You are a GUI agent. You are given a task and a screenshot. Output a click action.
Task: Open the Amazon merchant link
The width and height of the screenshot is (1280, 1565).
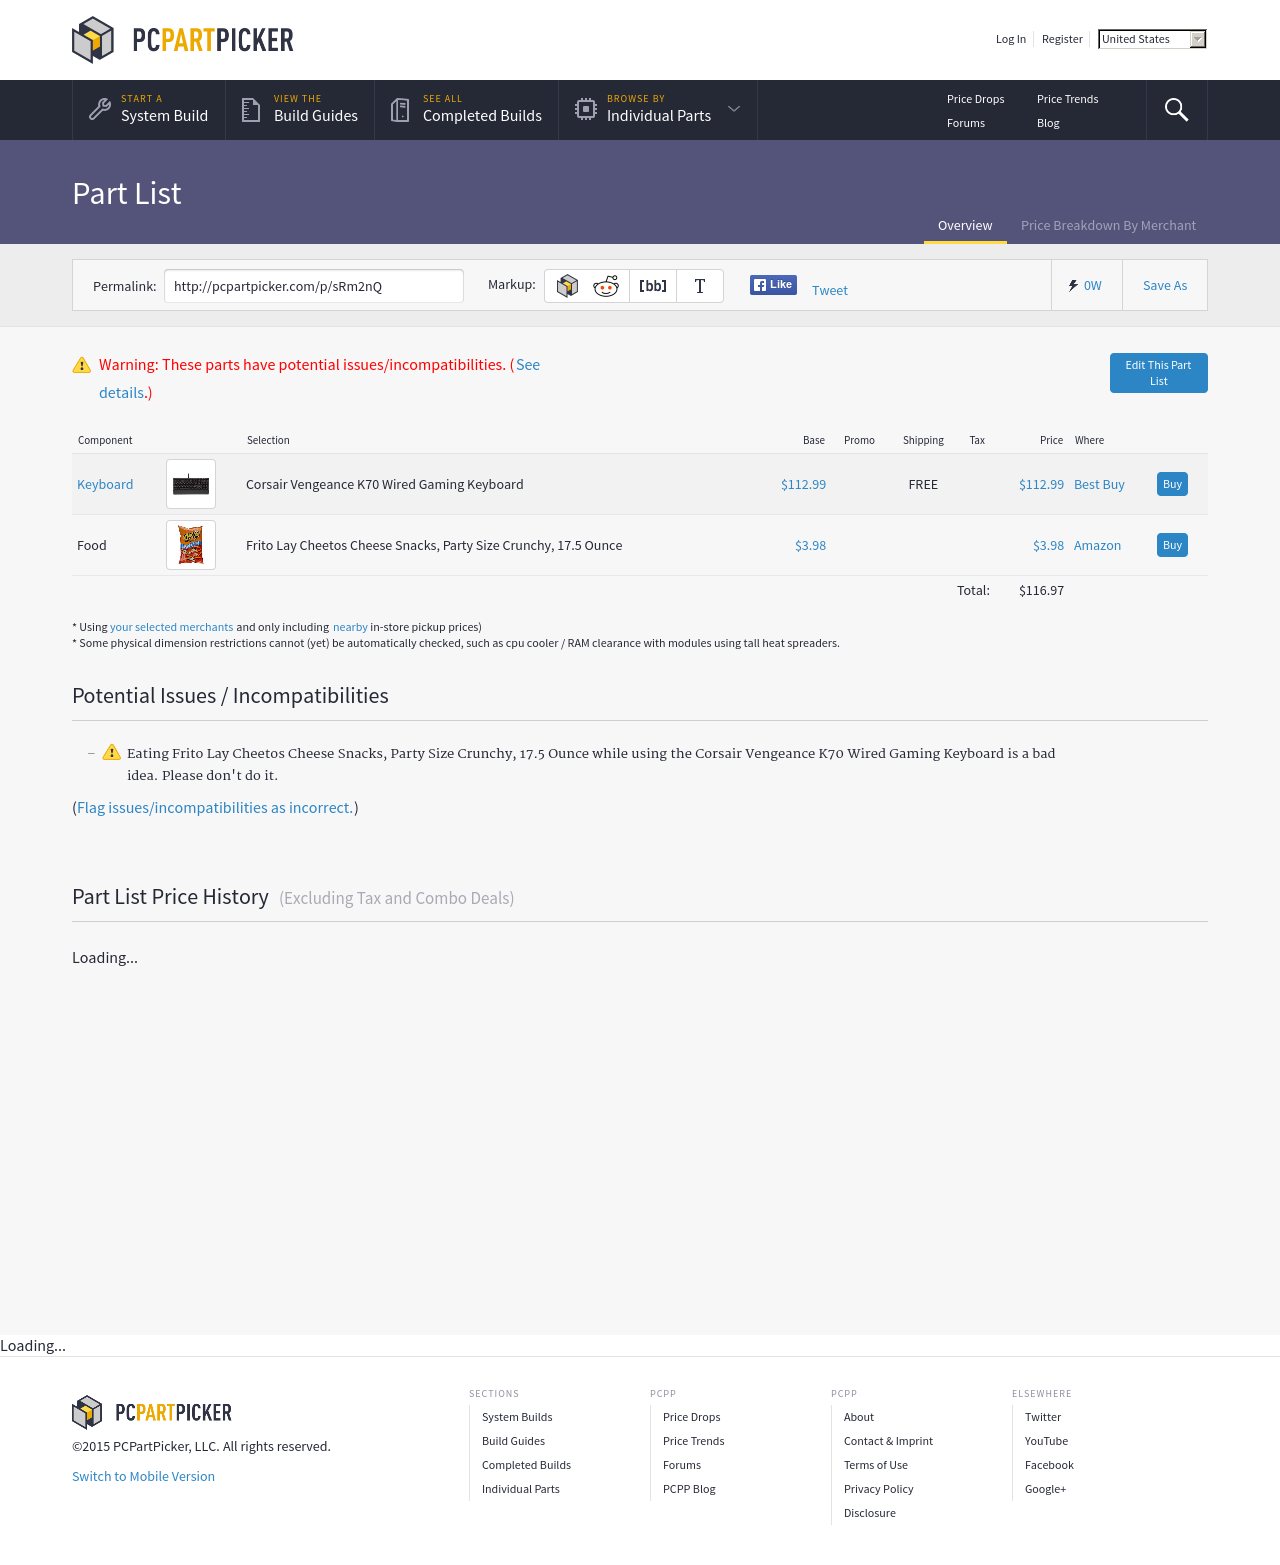(1097, 545)
